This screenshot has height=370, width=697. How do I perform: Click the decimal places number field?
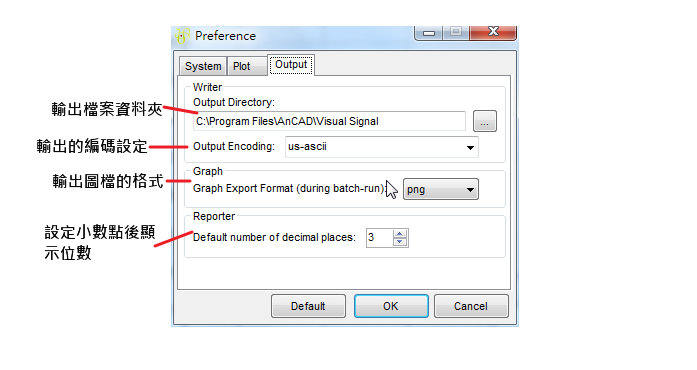click(380, 237)
